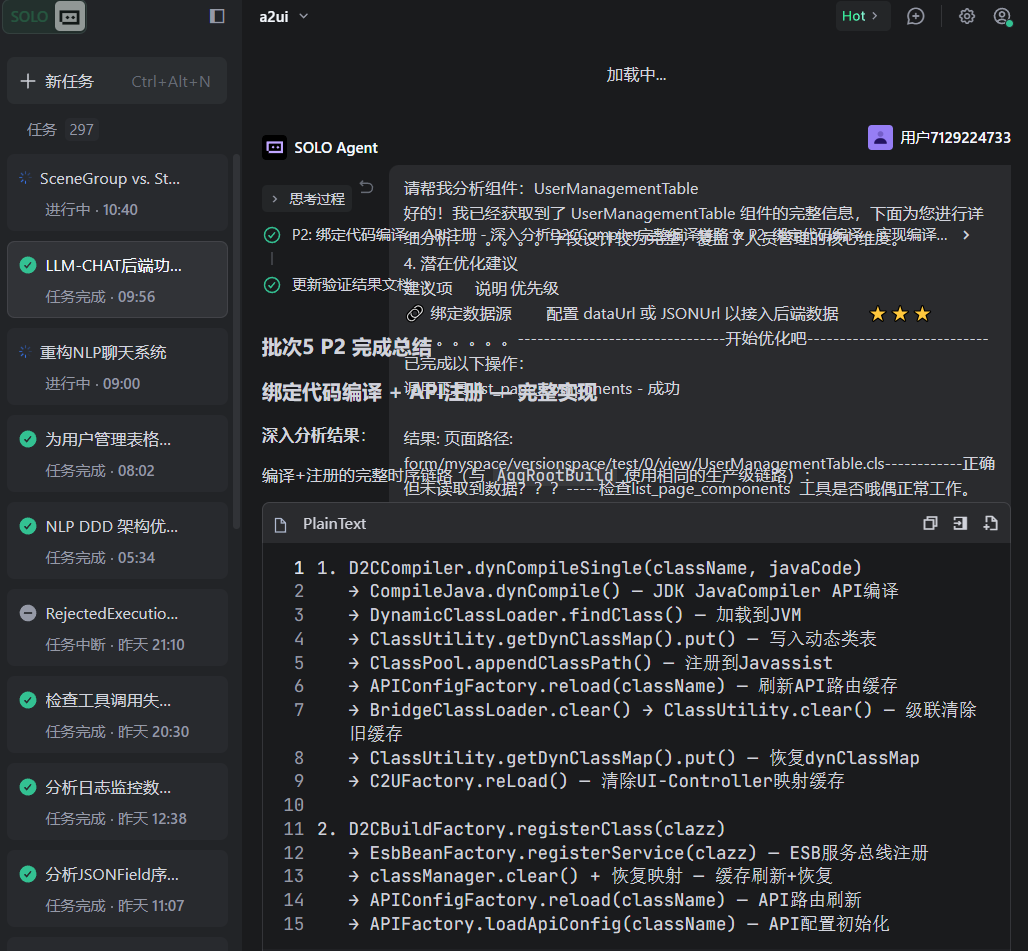This screenshot has height=951, width=1028.
Task: Click the insert code icon in PlainText header
Action: pos(960,523)
